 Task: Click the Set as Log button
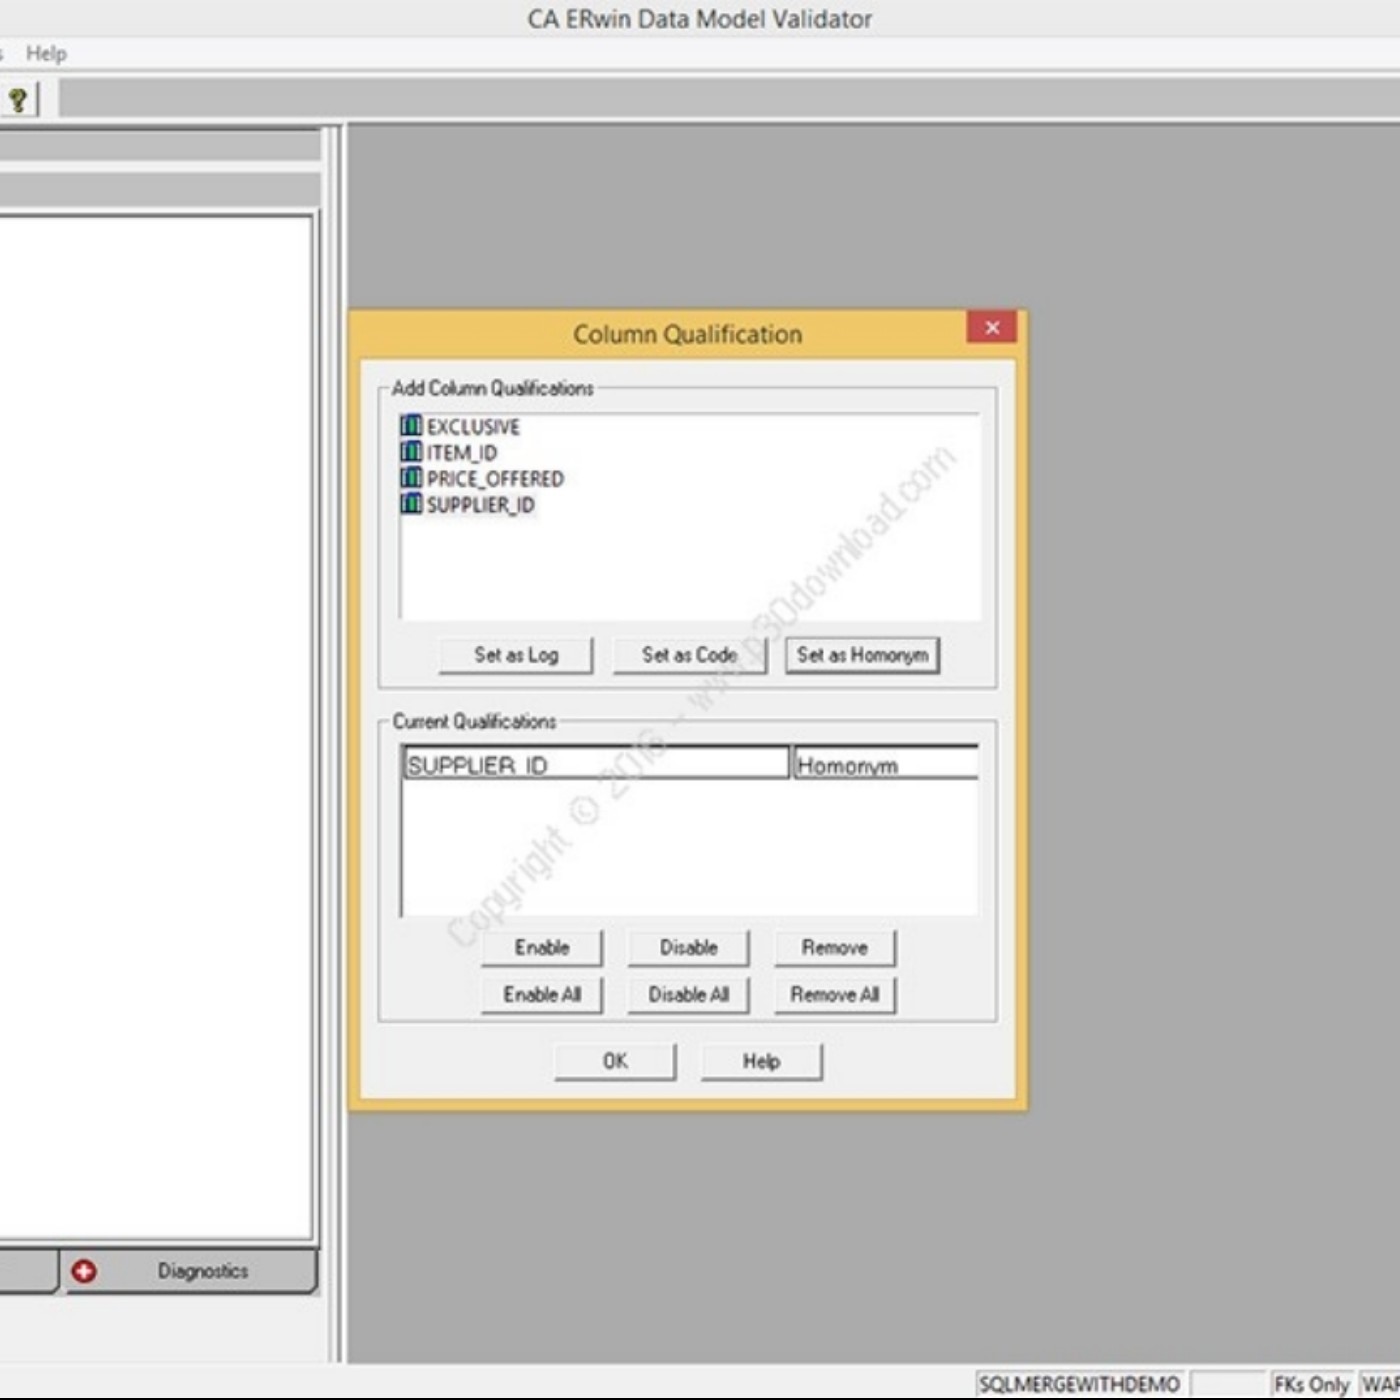click(x=516, y=655)
